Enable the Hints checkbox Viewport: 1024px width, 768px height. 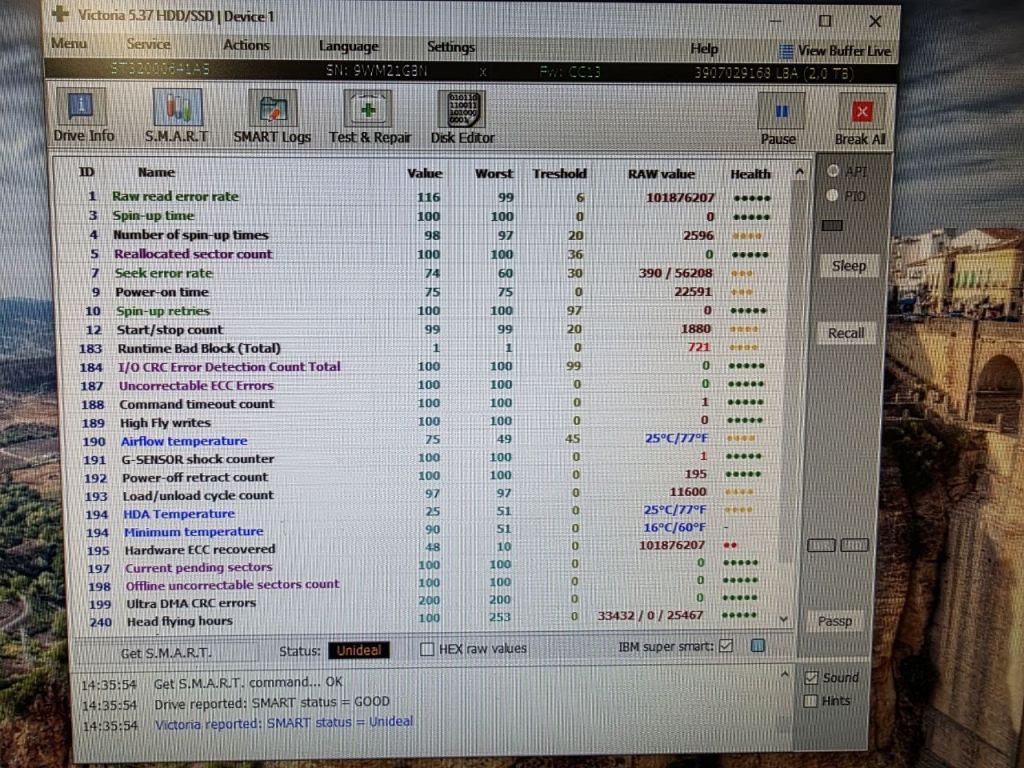coord(810,701)
